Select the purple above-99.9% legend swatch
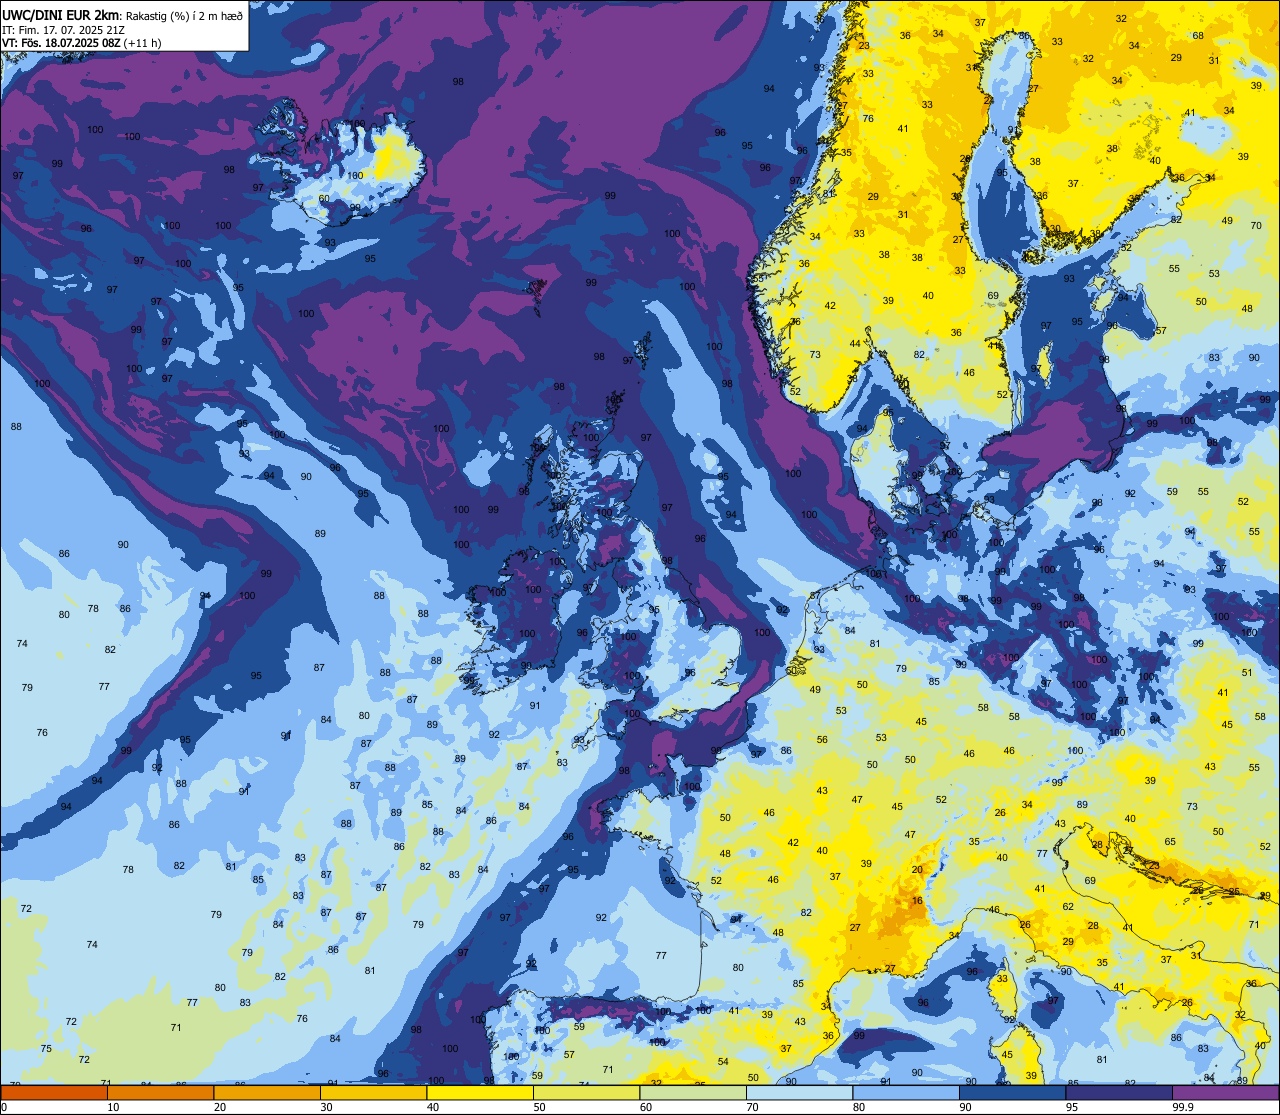 [x=1225, y=1092]
